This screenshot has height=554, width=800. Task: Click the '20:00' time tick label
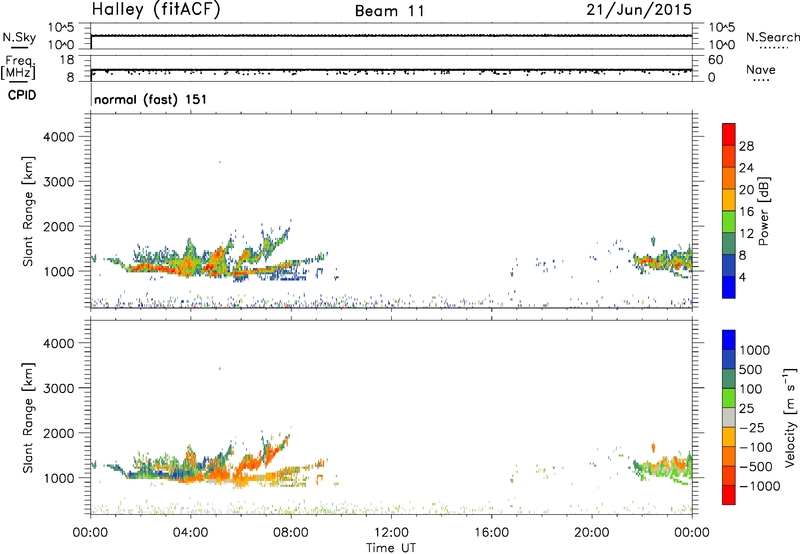591,533
